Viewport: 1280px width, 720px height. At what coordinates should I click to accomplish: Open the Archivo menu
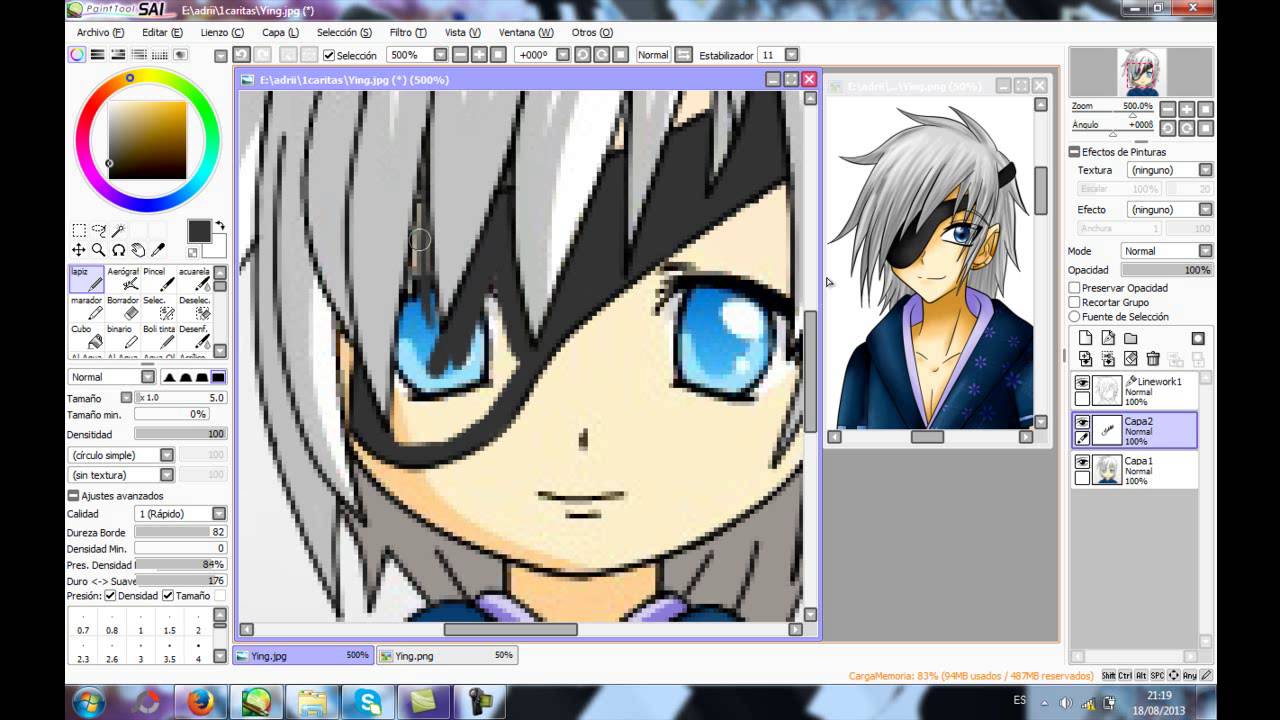(x=100, y=32)
